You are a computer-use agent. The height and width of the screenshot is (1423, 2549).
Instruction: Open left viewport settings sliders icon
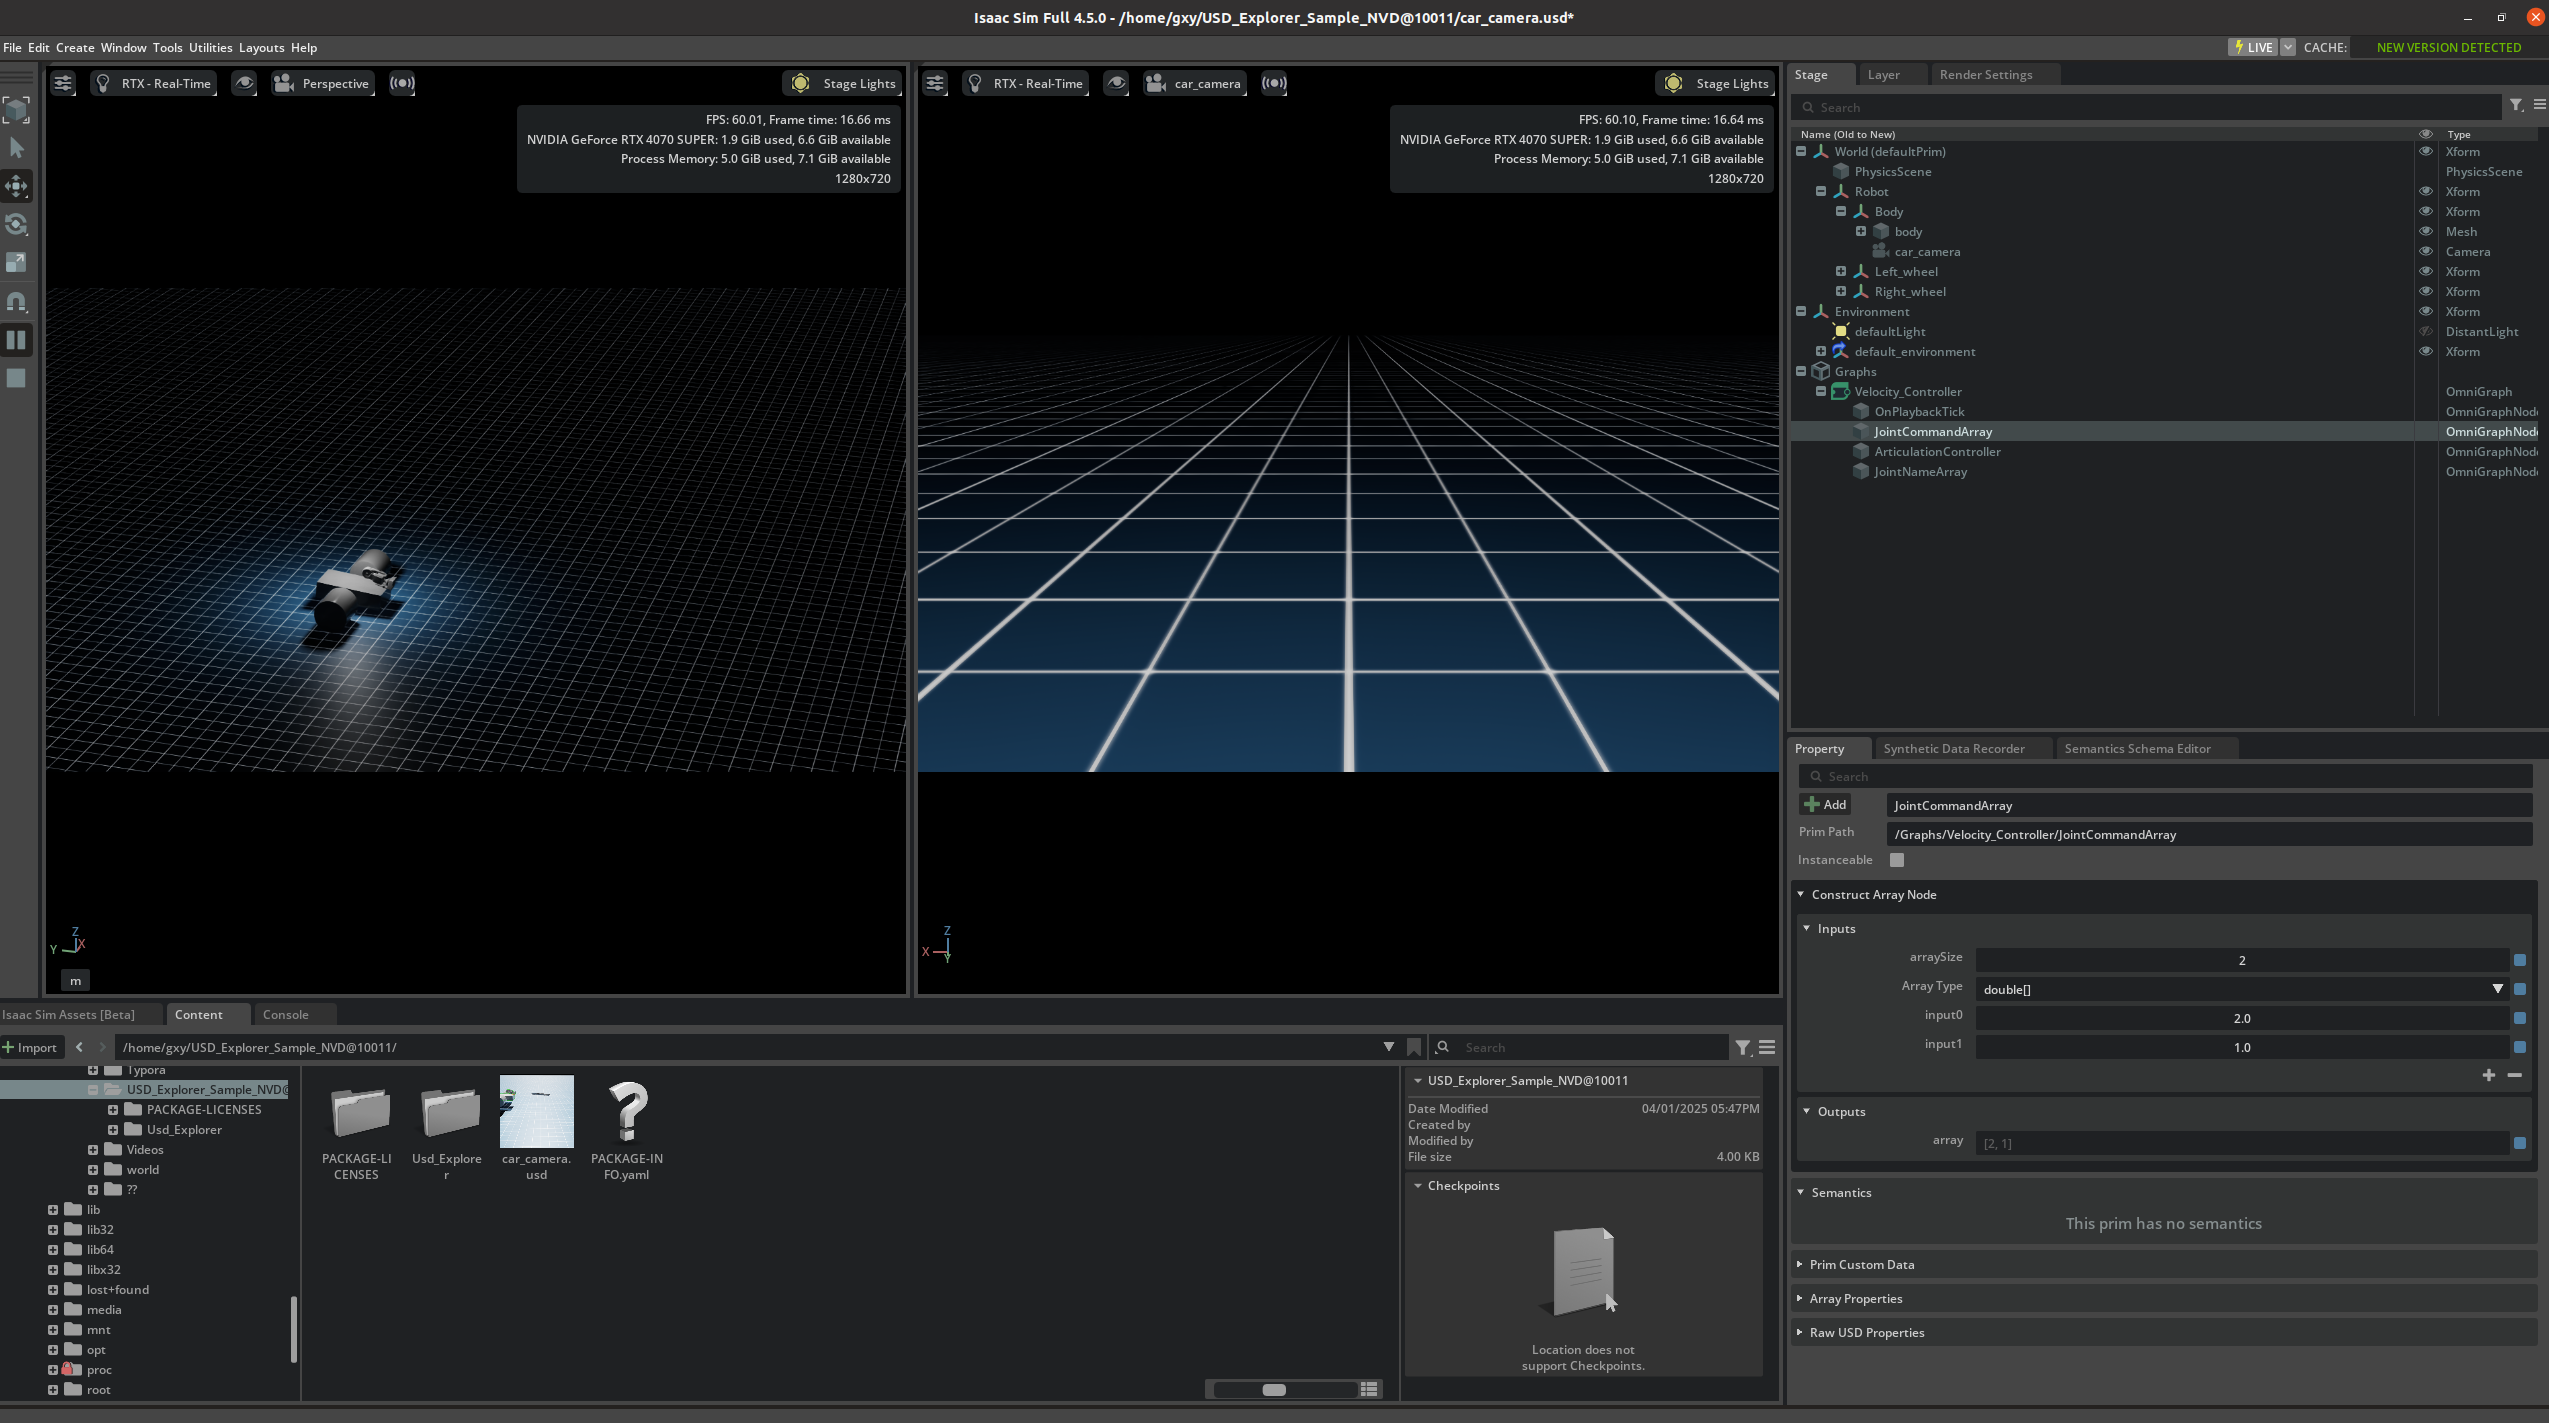click(63, 83)
